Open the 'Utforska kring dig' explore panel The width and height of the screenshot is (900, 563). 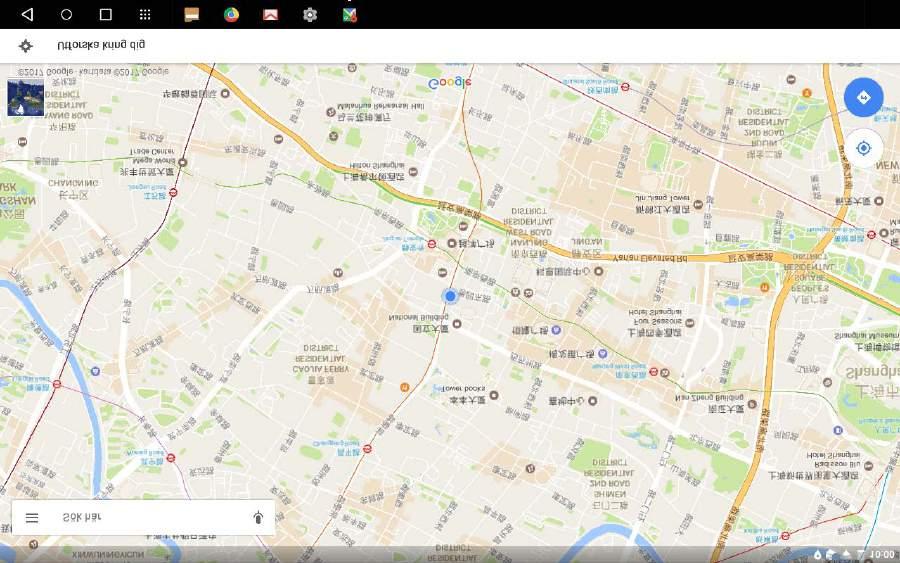[450, 46]
